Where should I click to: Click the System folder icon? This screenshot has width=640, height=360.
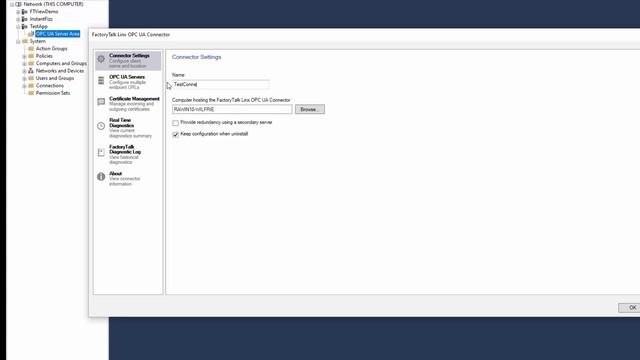(25, 41)
